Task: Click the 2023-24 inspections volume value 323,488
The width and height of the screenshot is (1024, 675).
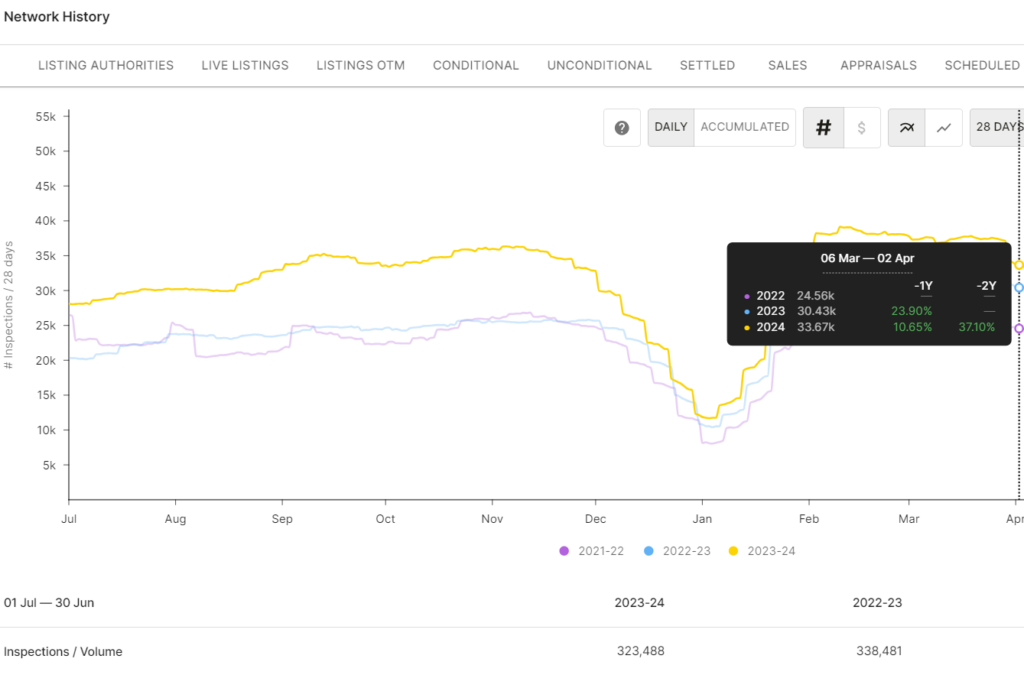Action: pos(639,651)
